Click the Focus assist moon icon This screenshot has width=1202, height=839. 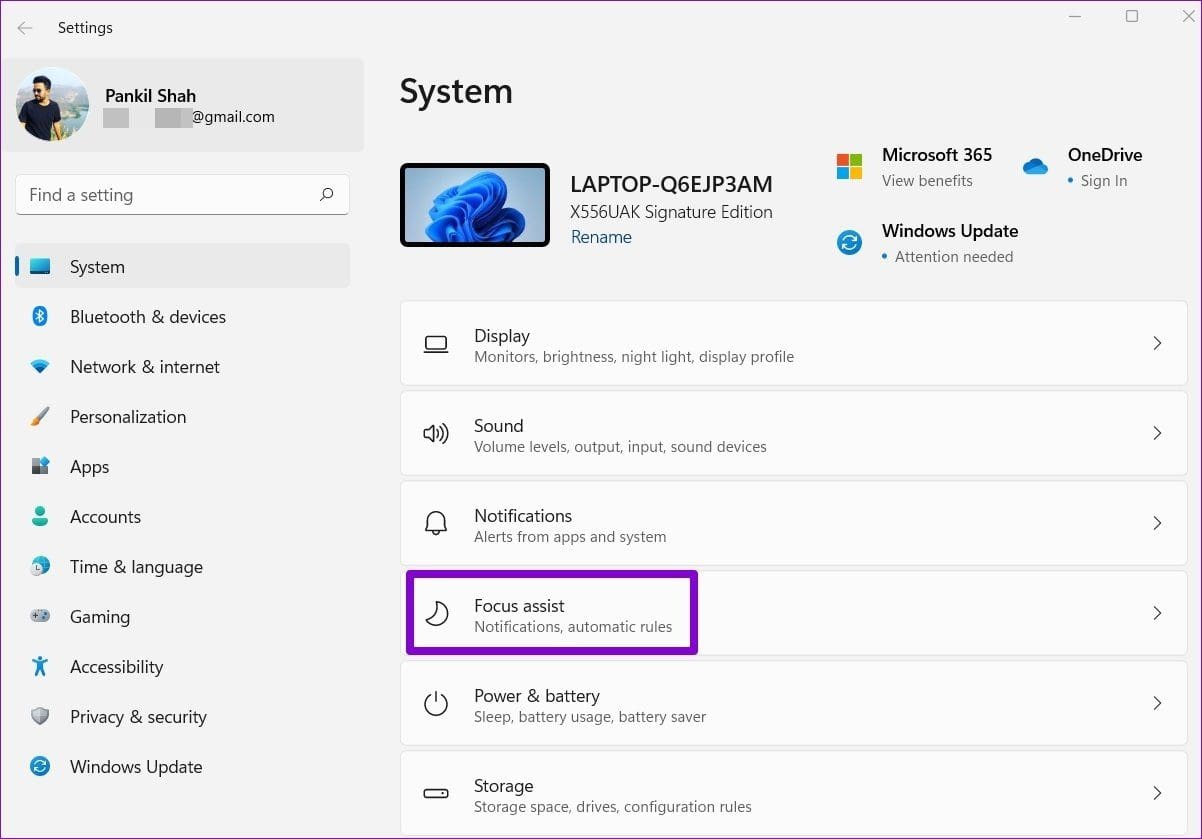coord(436,614)
